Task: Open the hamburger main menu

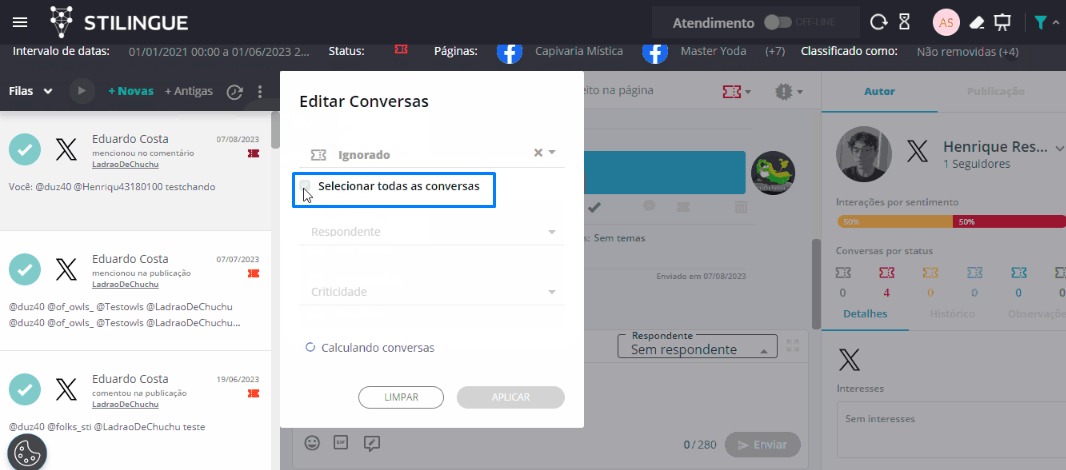Action: 20,21
